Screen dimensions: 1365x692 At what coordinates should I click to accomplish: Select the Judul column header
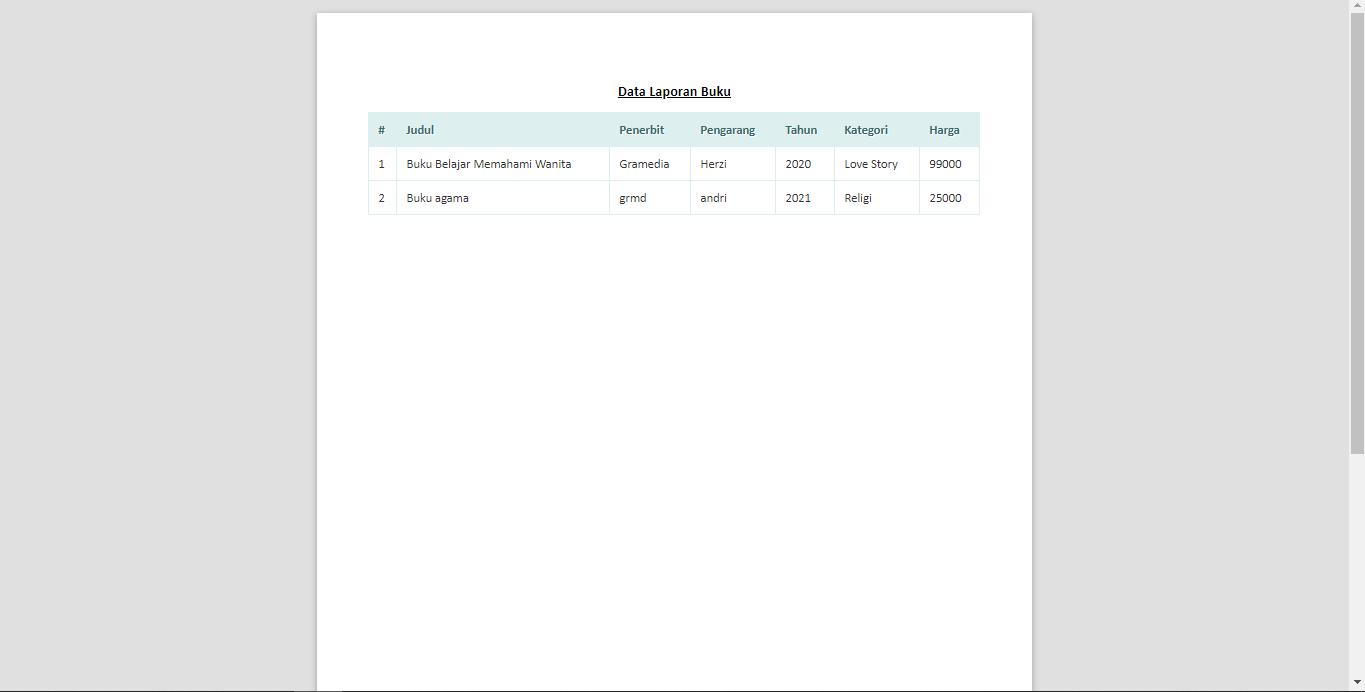click(x=420, y=129)
